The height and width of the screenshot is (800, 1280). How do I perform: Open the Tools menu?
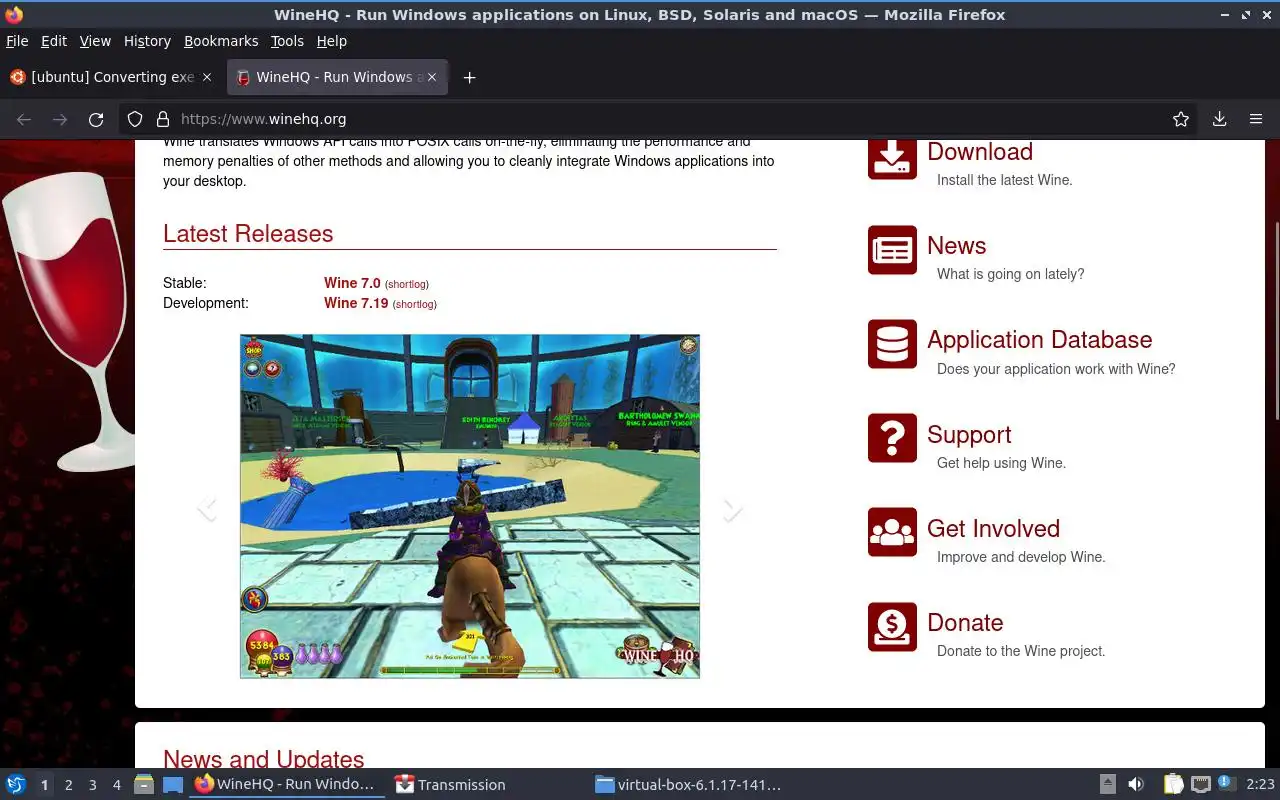point(287,41)
